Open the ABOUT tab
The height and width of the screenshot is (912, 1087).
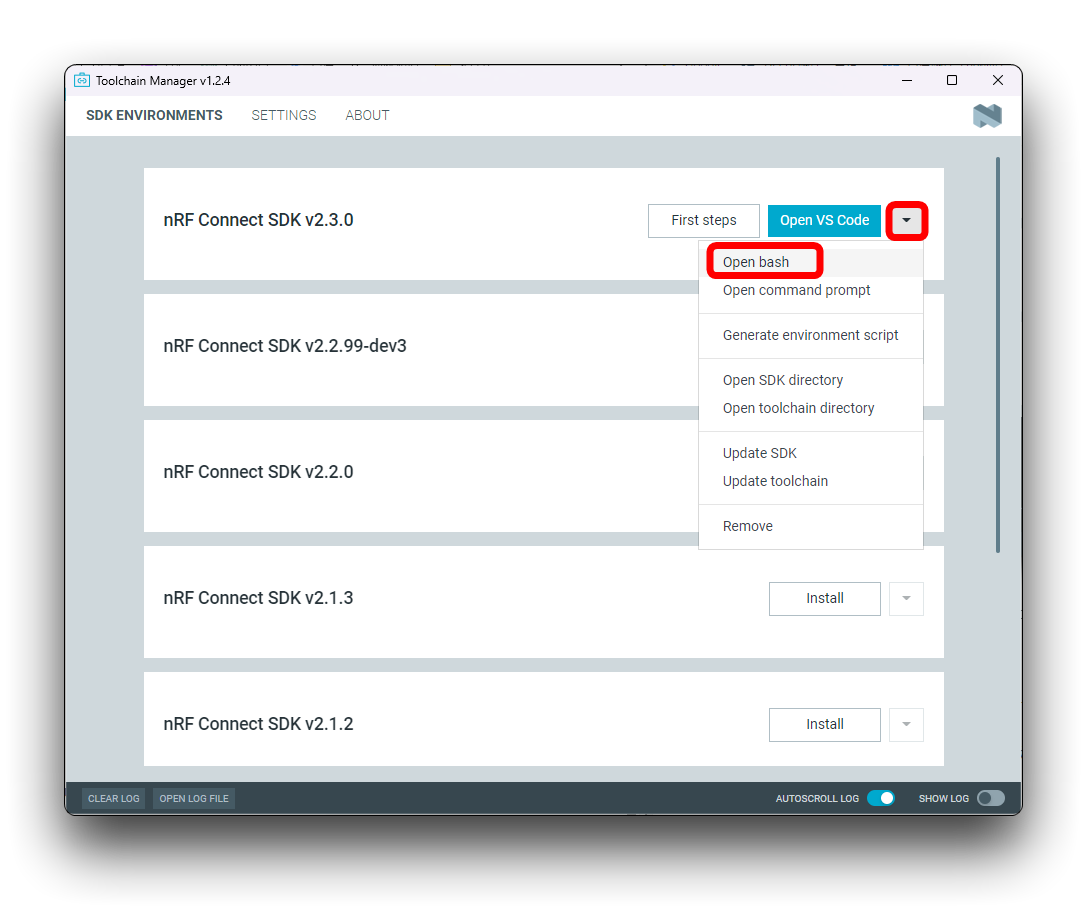point(367,115)
